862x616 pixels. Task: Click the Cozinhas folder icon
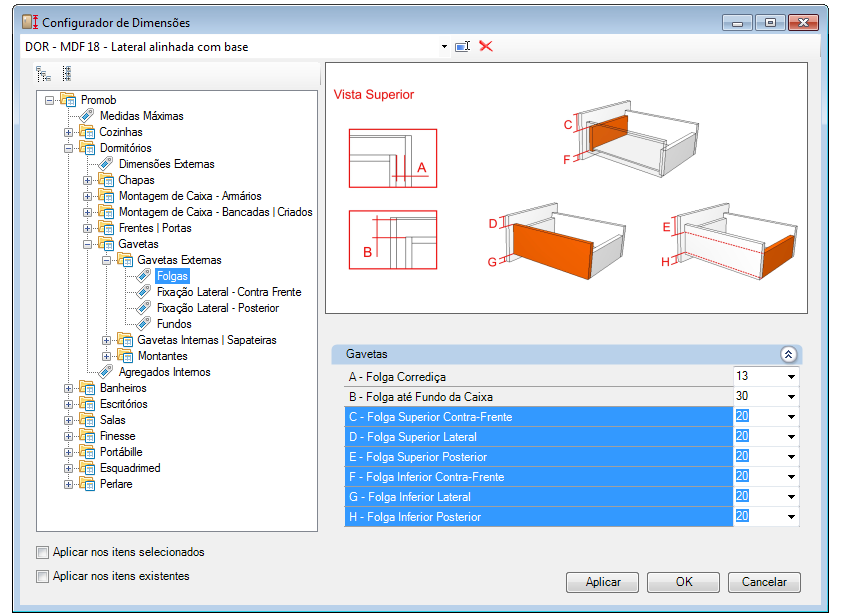tap(87, 132)
